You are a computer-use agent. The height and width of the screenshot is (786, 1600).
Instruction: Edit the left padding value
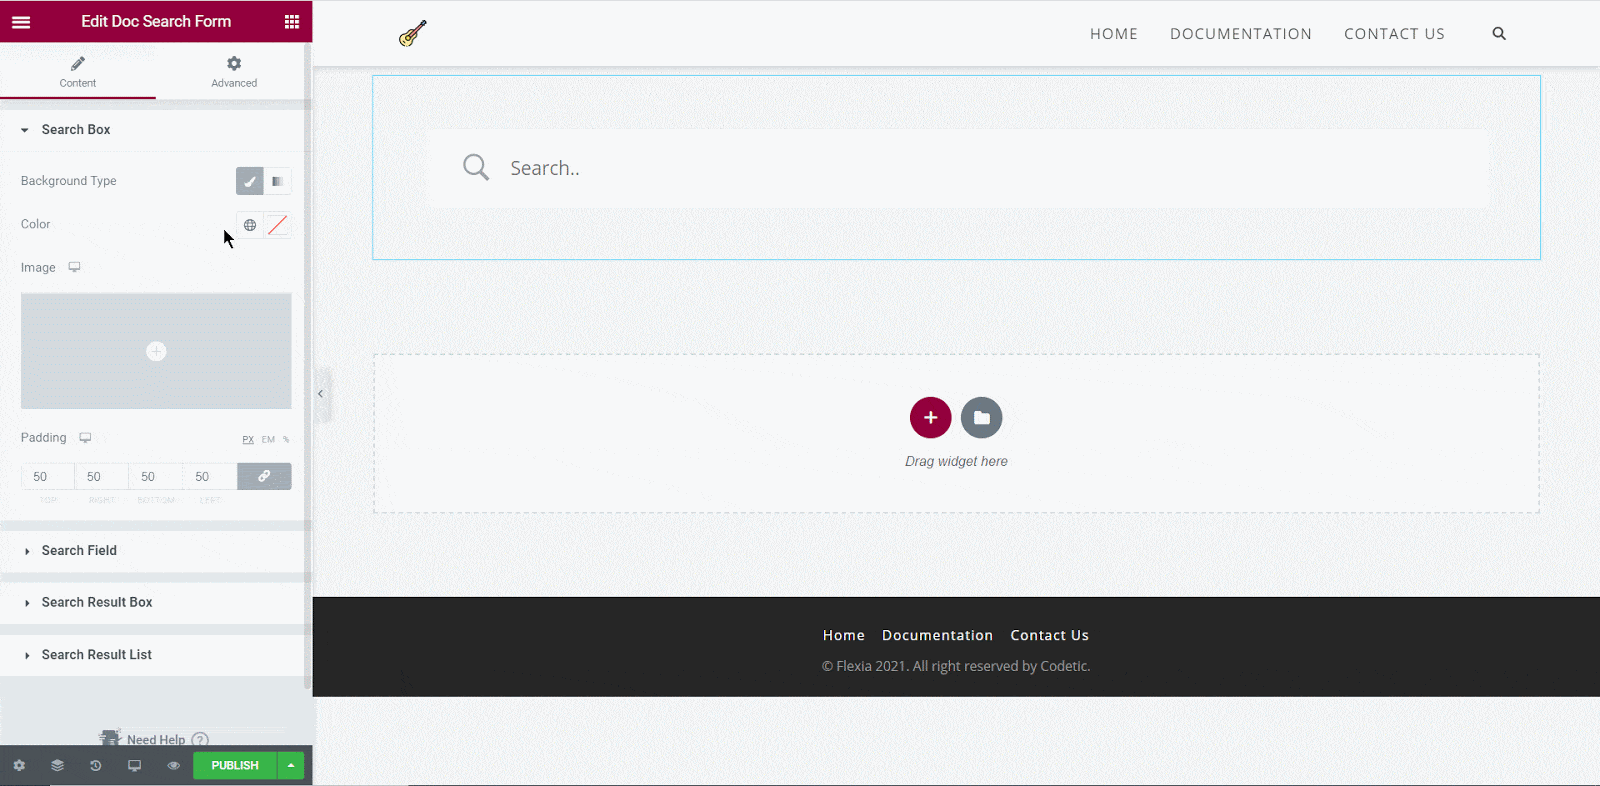coord(210,477)
